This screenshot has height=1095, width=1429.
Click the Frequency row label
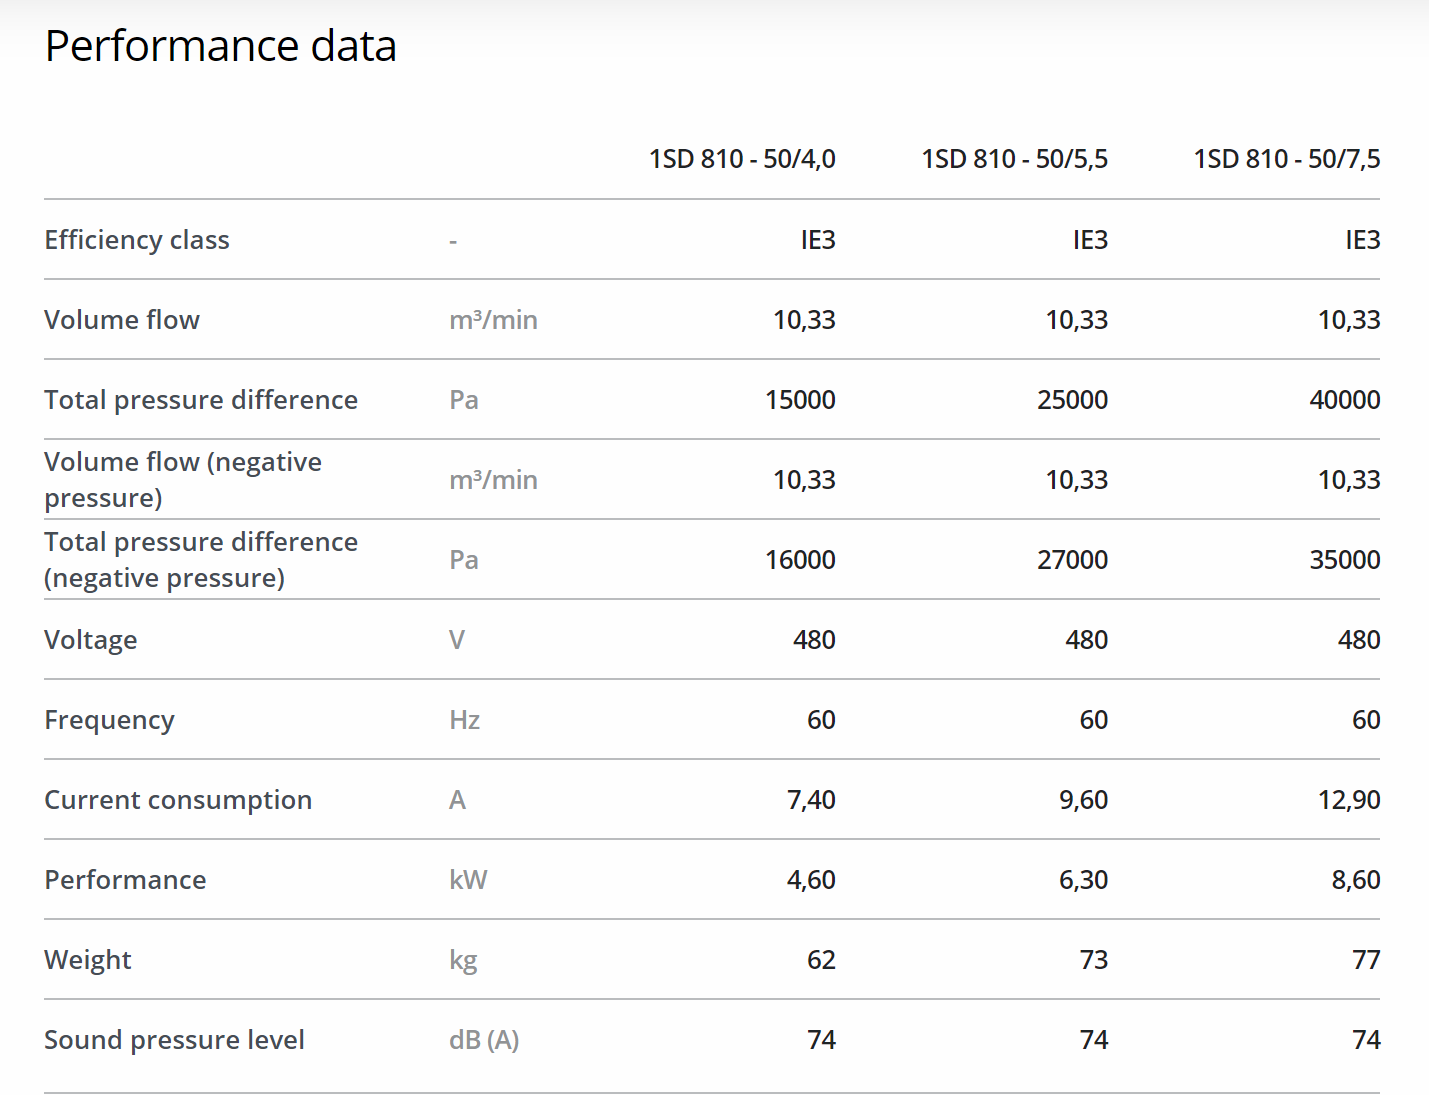click(109, 720)
